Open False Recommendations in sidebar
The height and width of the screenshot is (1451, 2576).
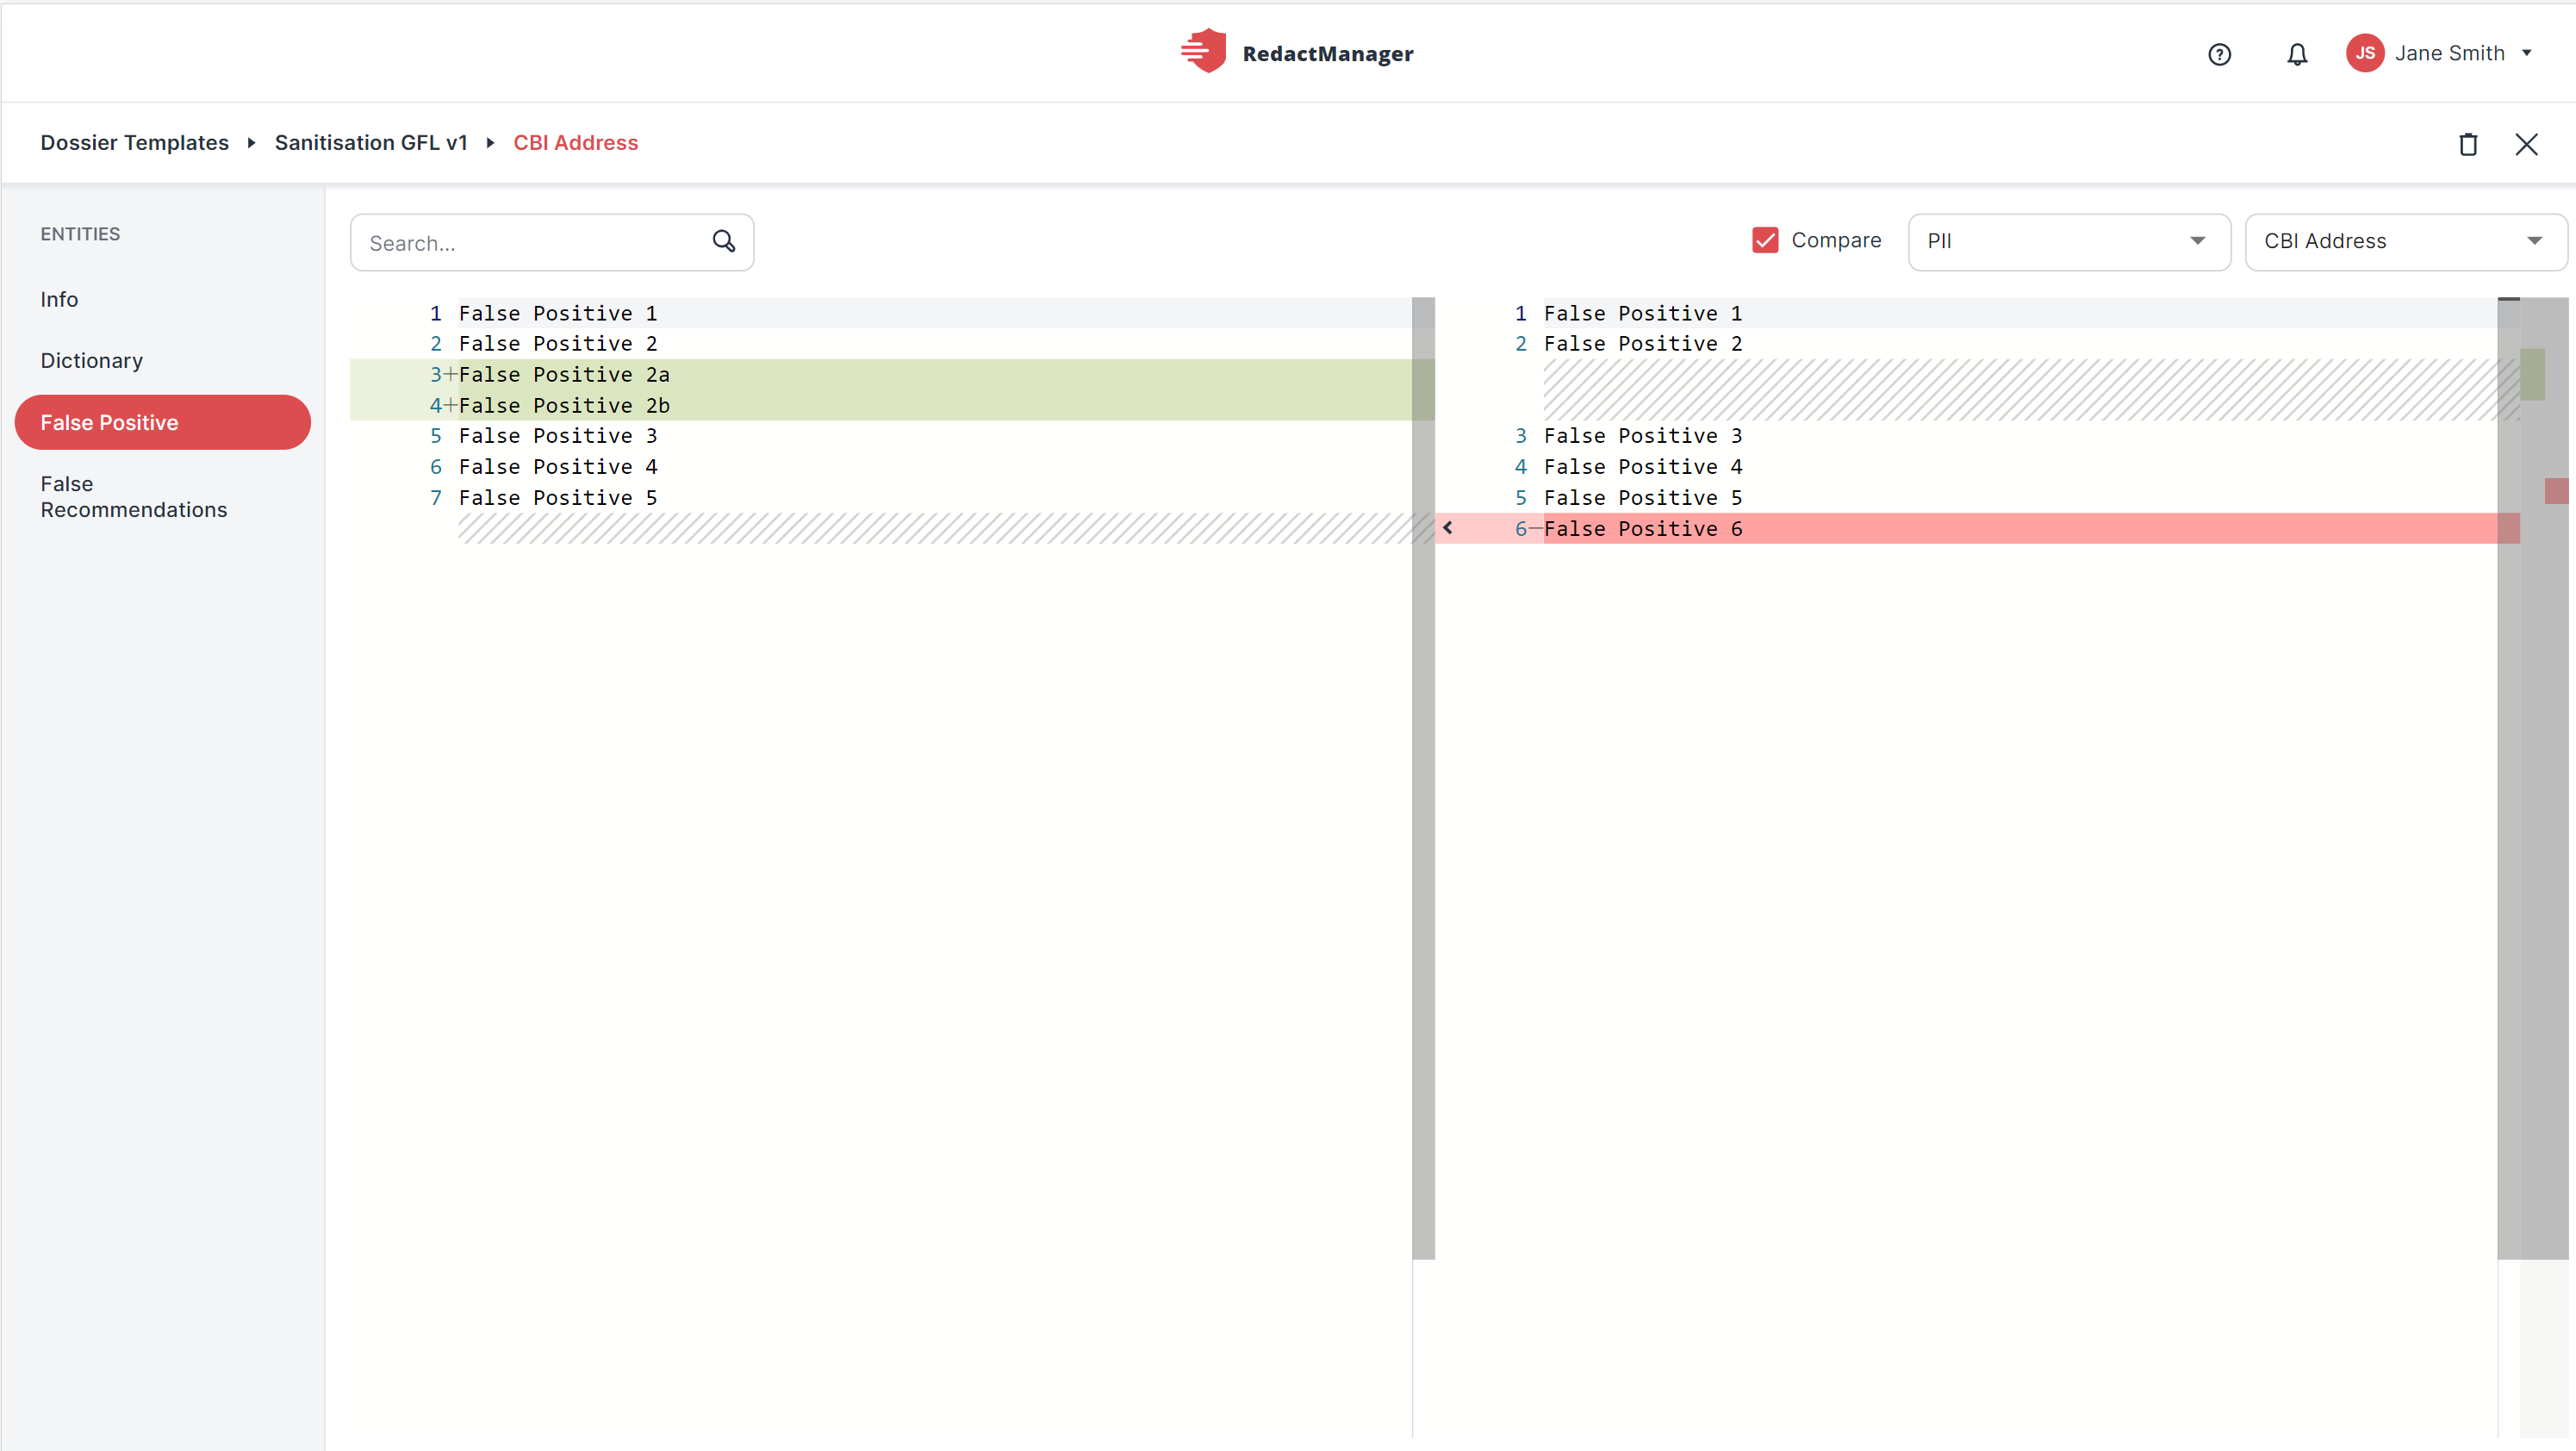[x=134, y=496]
